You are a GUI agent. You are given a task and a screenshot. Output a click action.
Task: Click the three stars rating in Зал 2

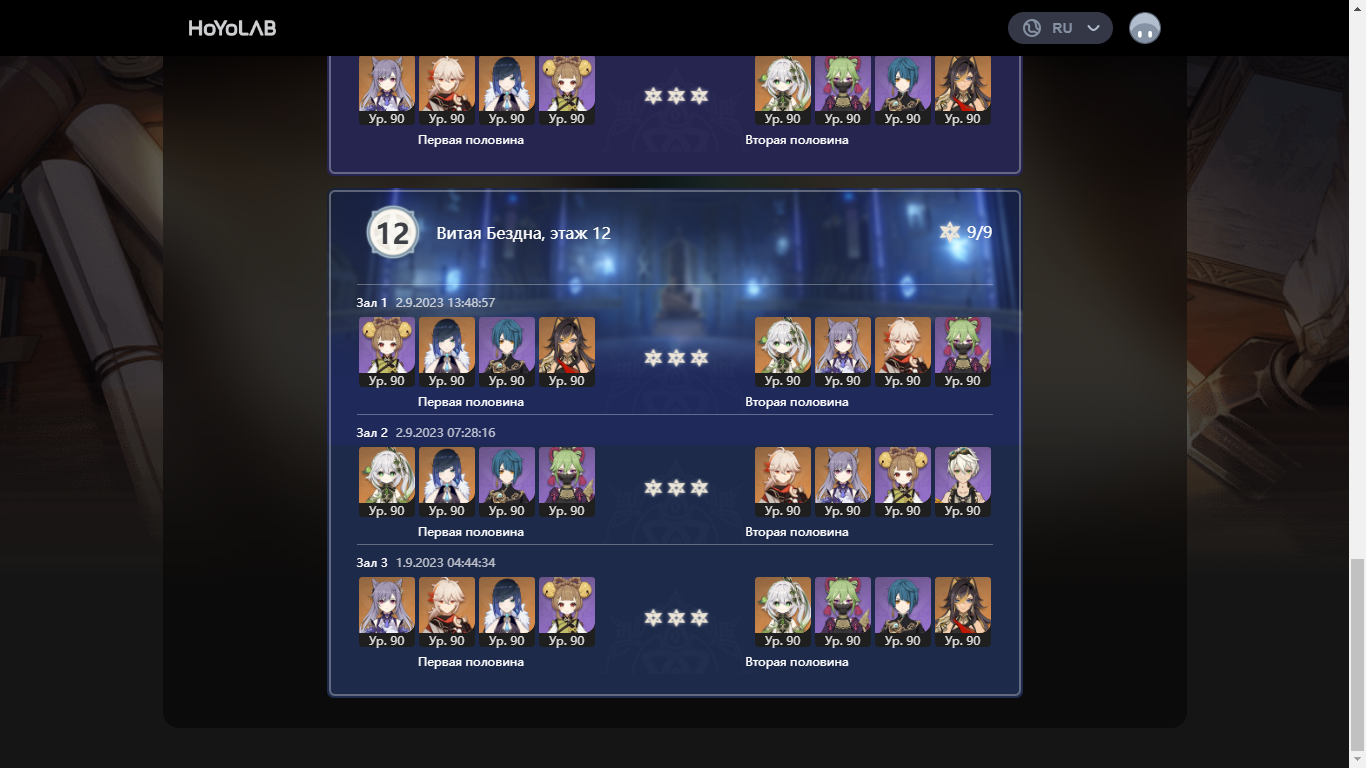click(676, 487)
